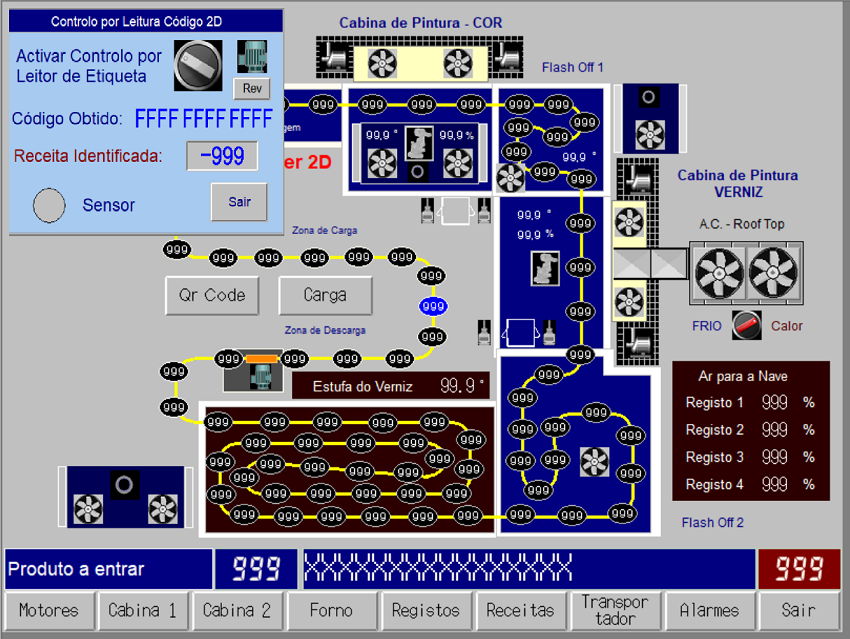Click the Receita Identificada value field
850x639 pixels.
click(x=222, y=156)
